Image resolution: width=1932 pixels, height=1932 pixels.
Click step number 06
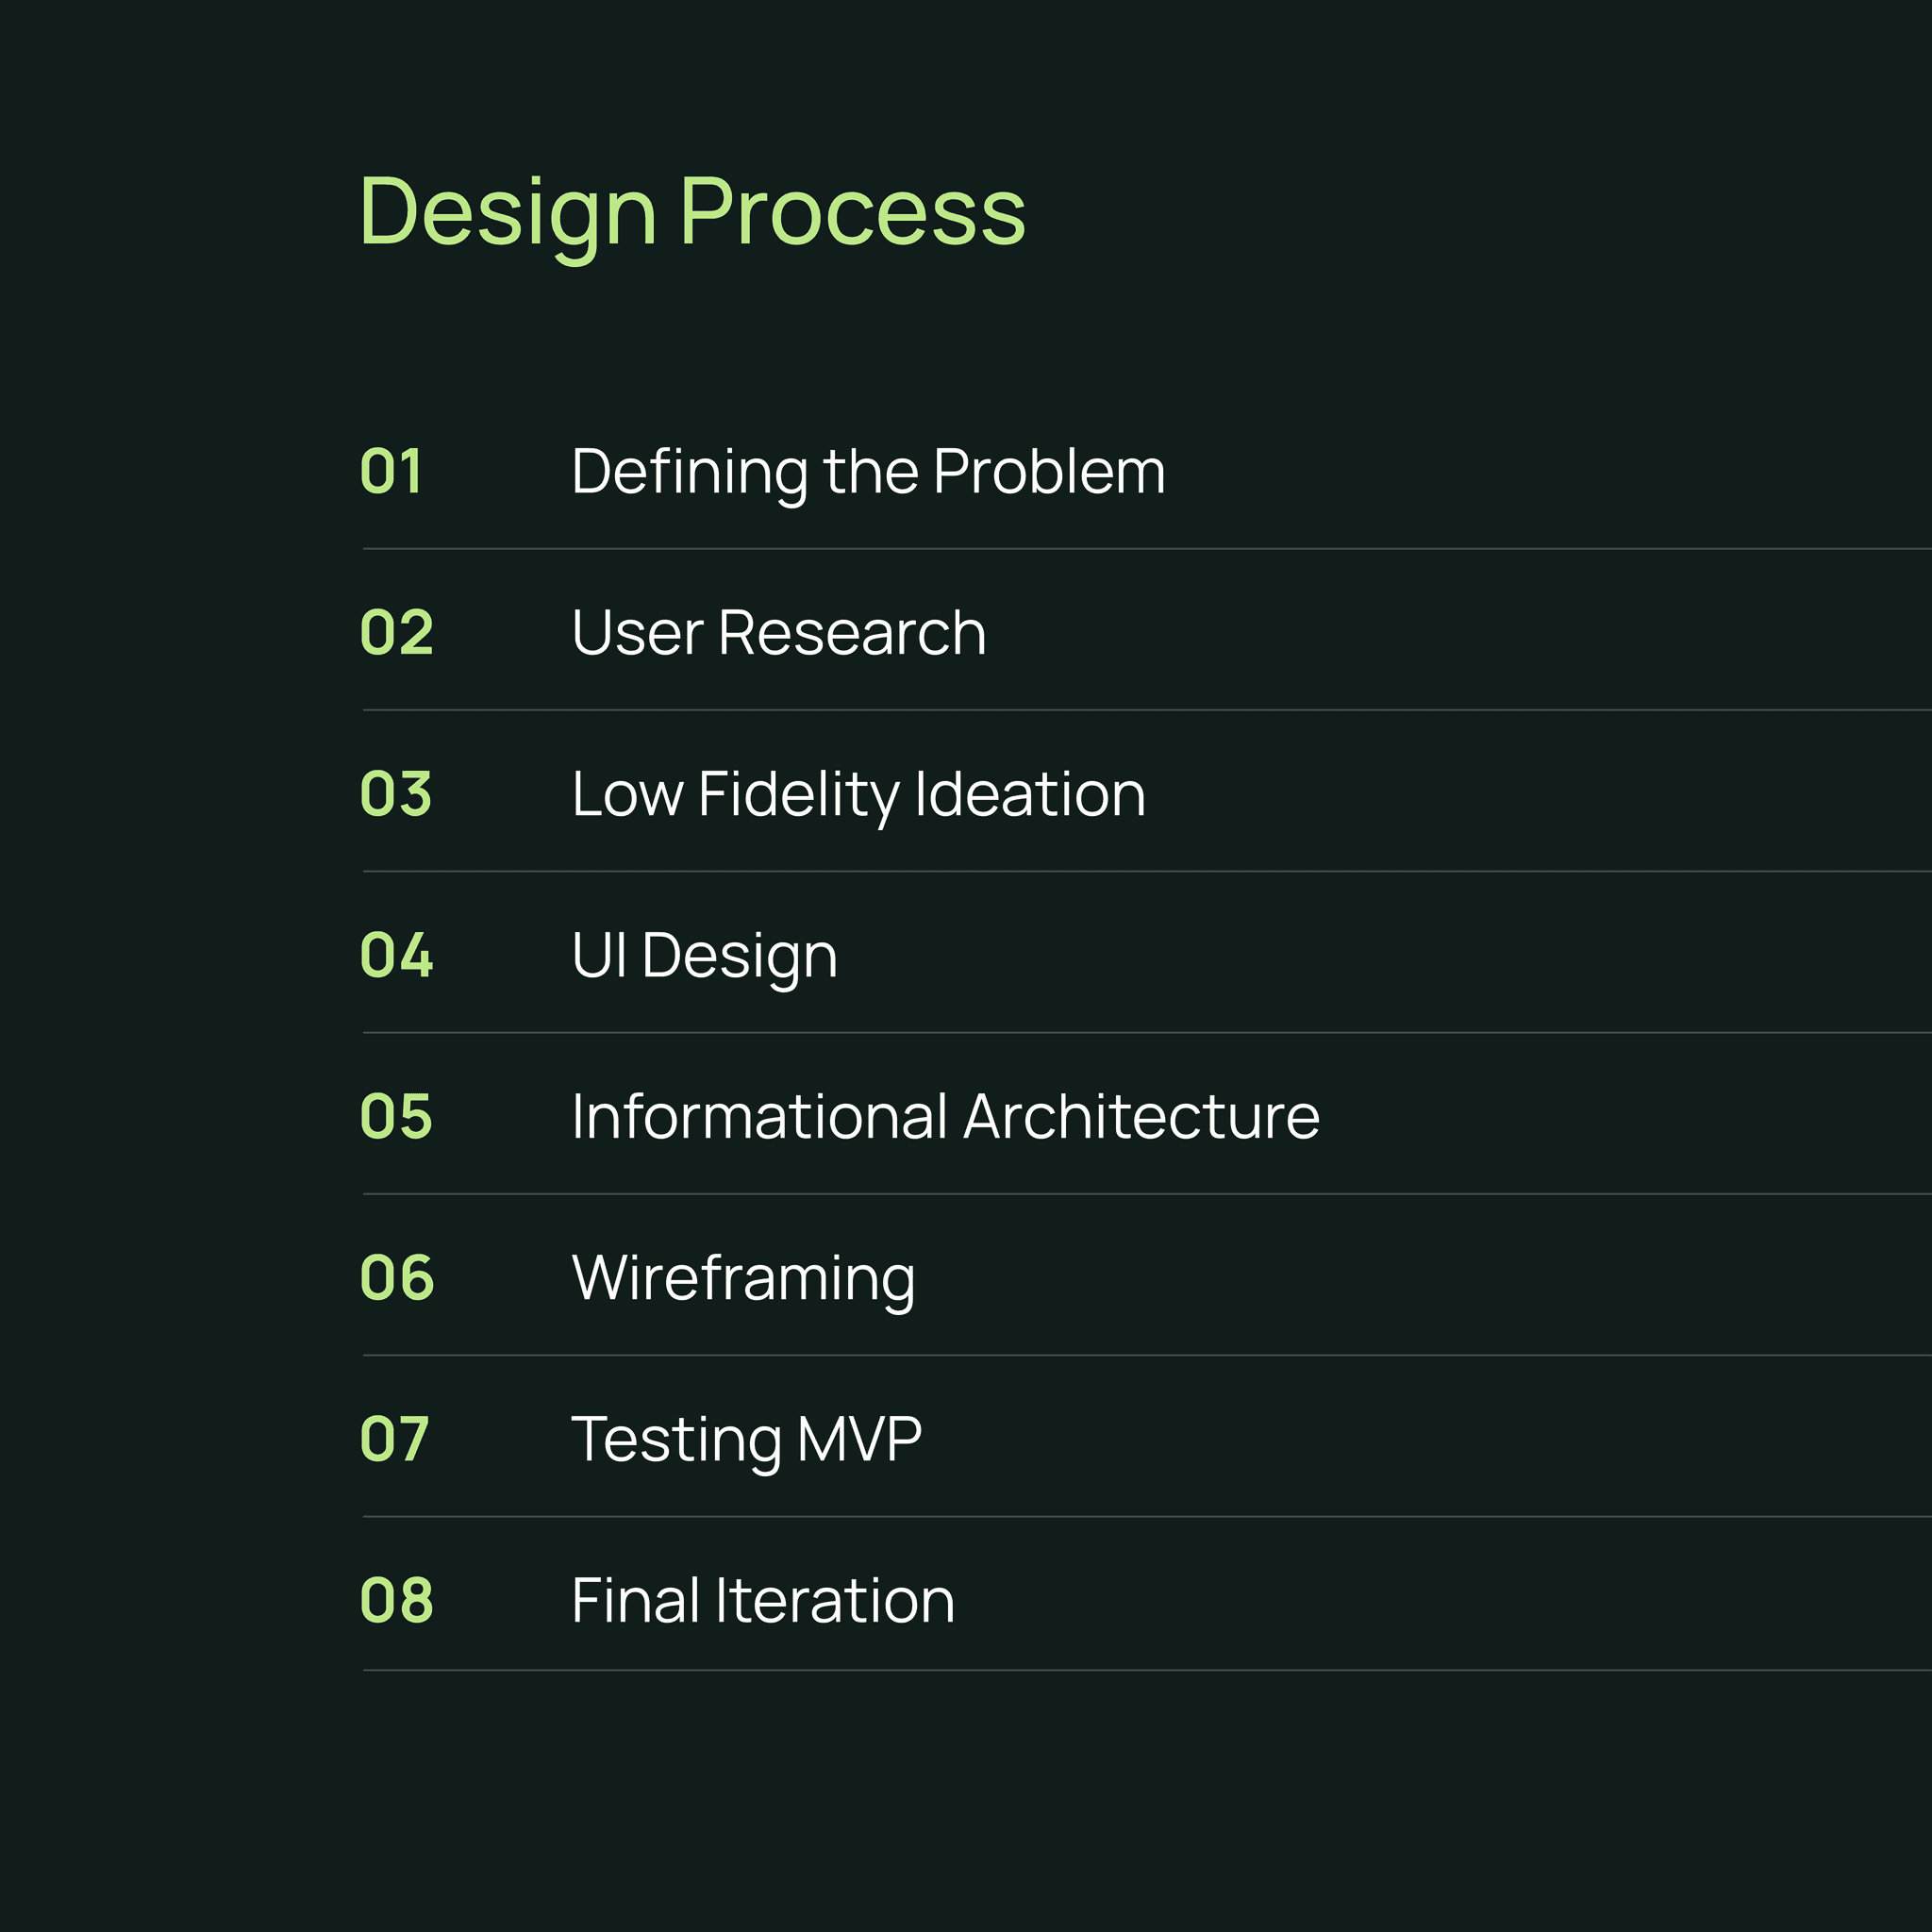coord(396,1278)
